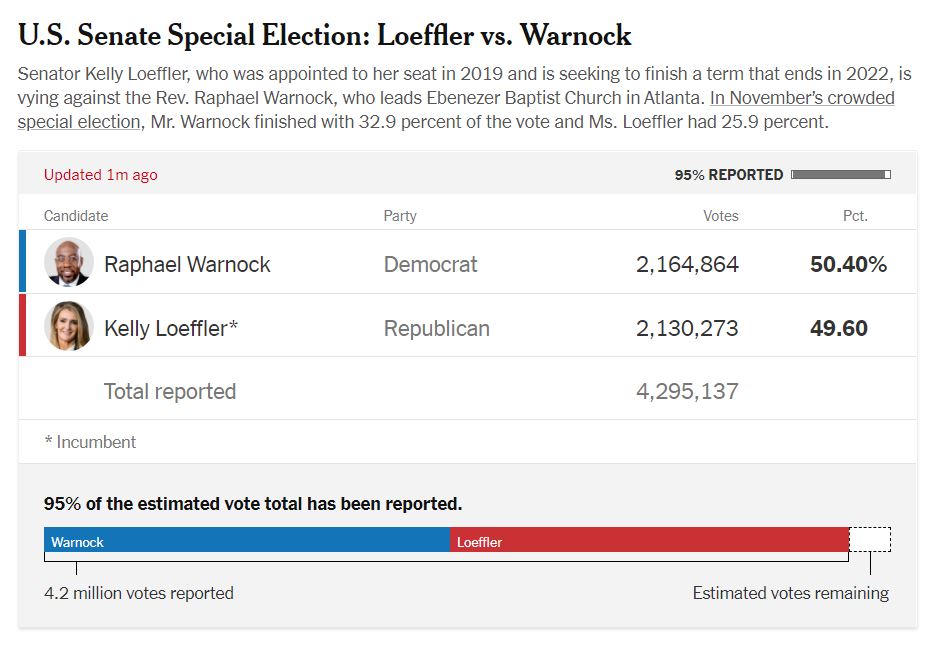Click the Party column header
Viewport: 944px width, 649px height.
pos(400,216)
